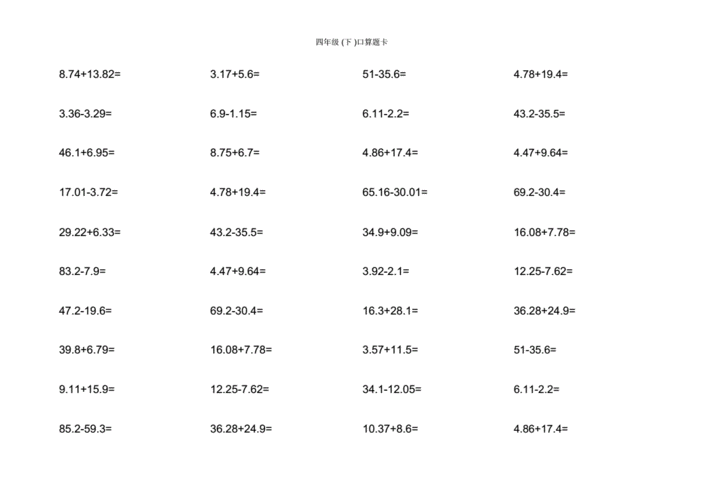Click the equation 3.17+5.6=
Screen dimensions: 708x500
tap(235, 74)
